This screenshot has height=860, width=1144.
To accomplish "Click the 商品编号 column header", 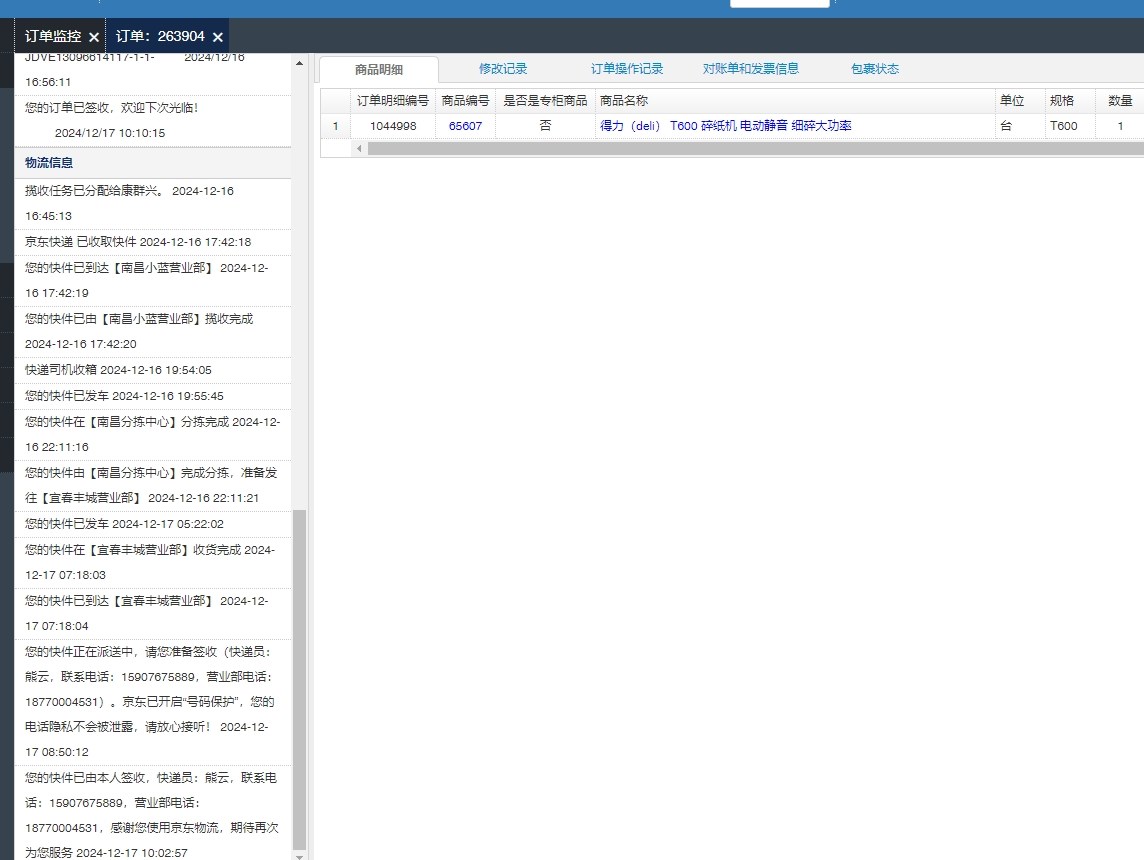I will [x=465, y=101].
